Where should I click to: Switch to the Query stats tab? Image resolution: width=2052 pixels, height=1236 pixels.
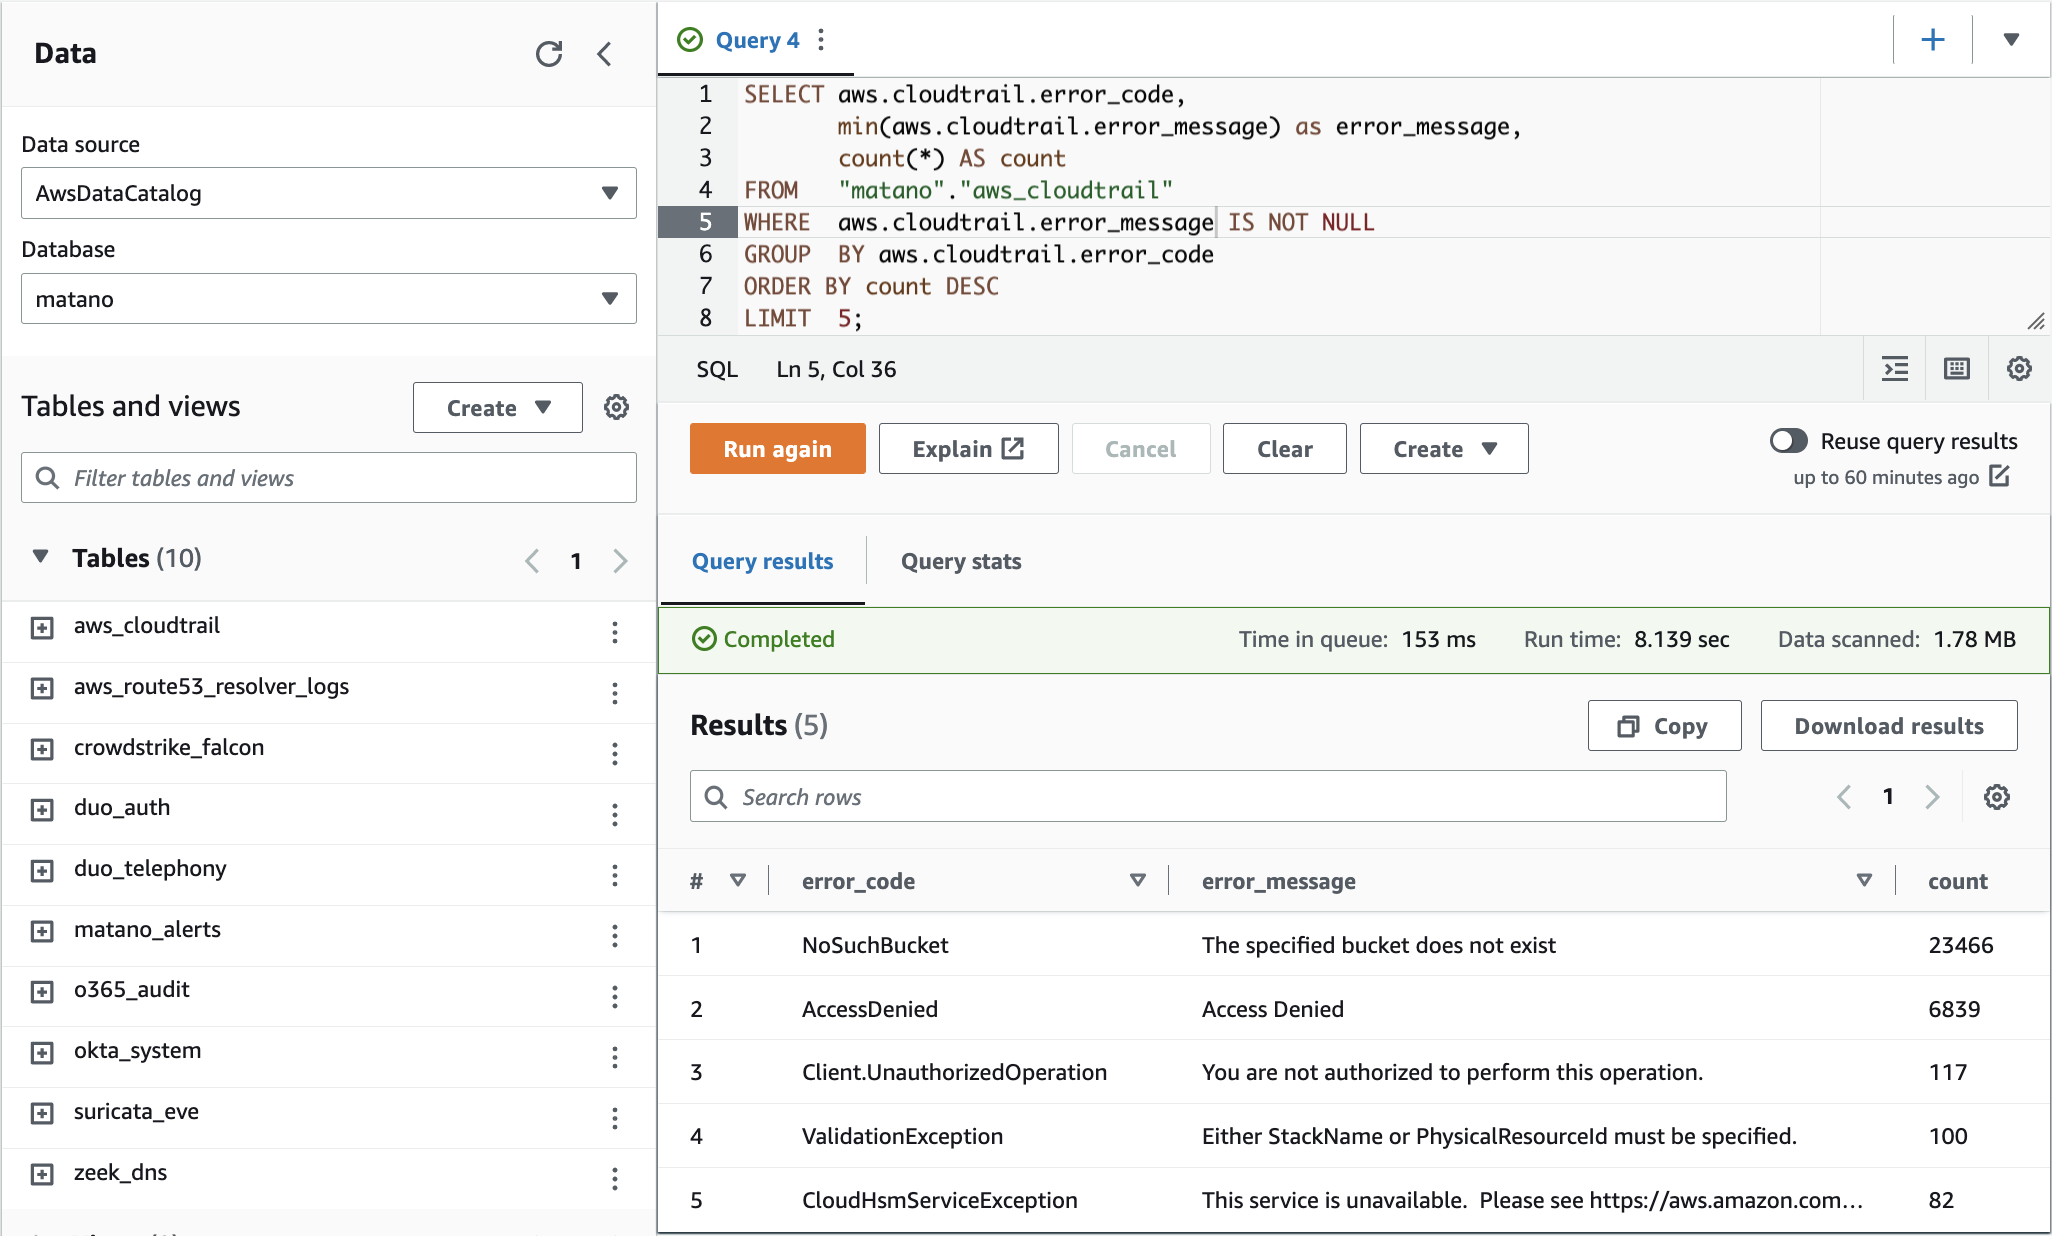coord(960,561)
